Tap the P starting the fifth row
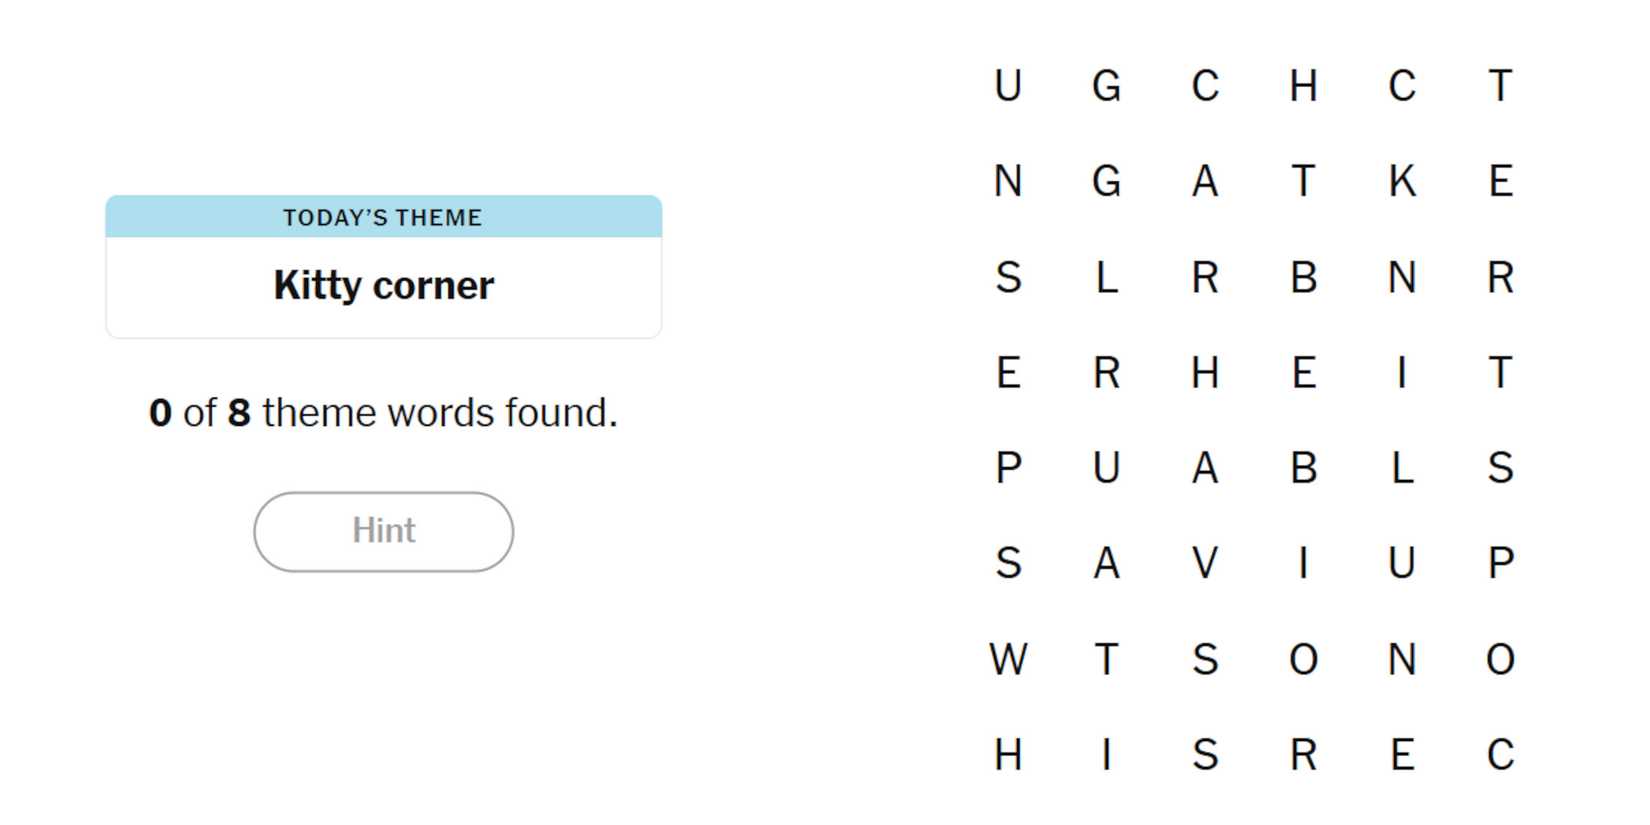Screen dimensions: 1650x825 point(1008,468)
